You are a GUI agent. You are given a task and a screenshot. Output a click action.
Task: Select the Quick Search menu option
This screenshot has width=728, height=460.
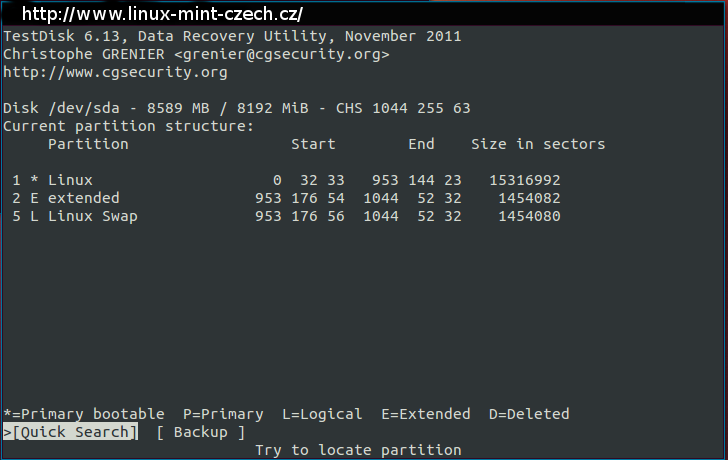tap(71, 432)
